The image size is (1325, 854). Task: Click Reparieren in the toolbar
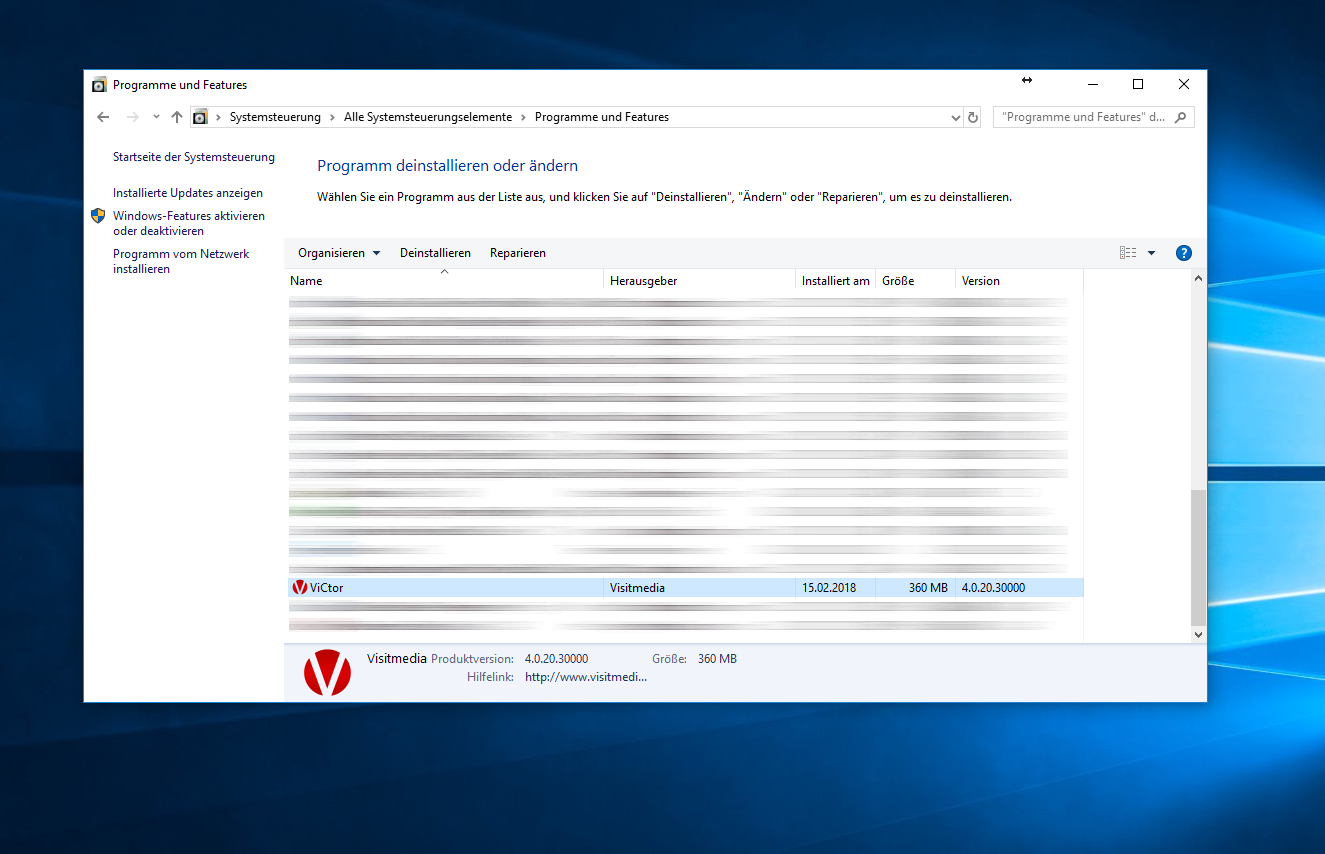click(x=518, y=253)
